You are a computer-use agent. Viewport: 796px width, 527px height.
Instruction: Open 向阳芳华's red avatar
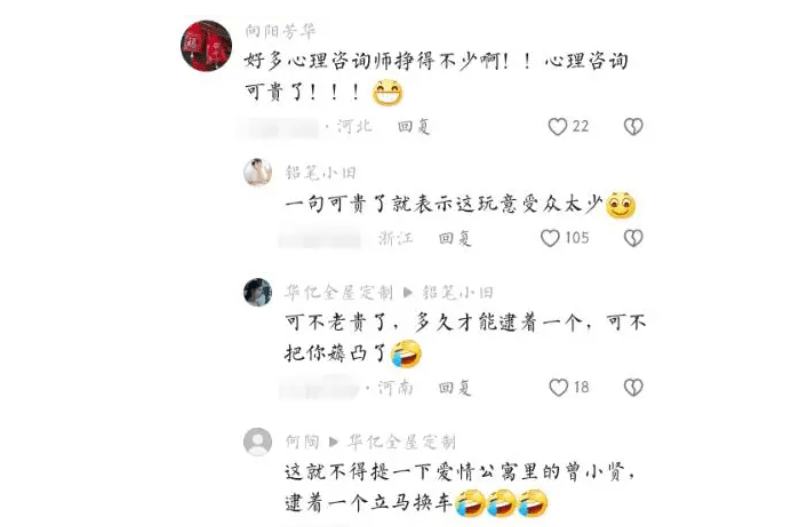pos(206,46)
